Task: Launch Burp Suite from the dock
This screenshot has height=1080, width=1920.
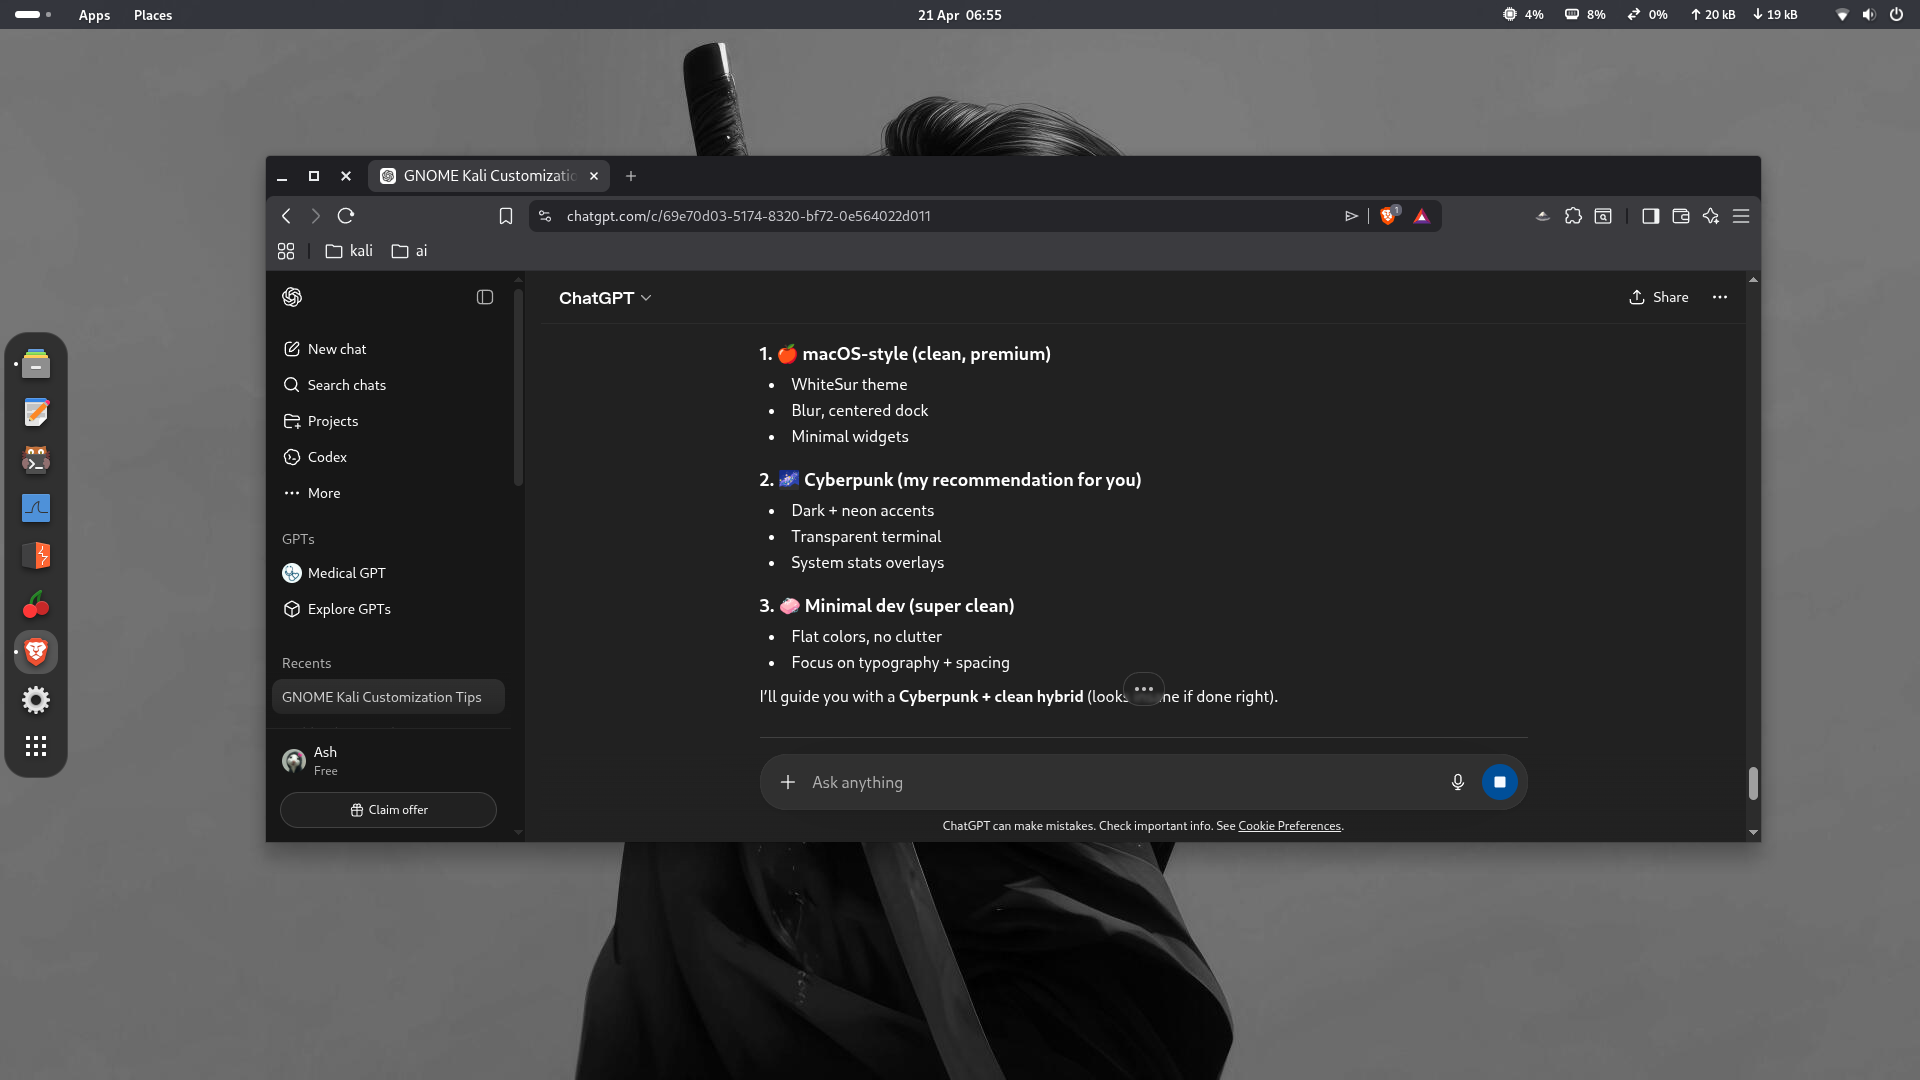Action: (36, 556)
